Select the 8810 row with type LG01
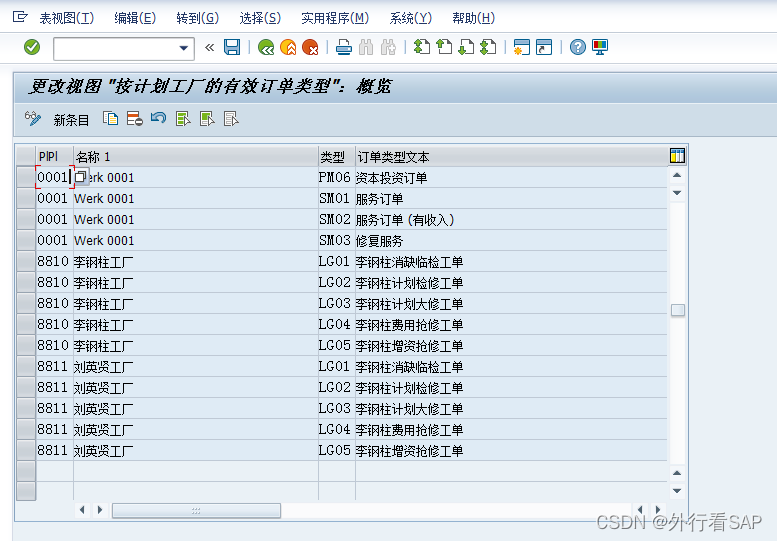 (x=26, y=262)
